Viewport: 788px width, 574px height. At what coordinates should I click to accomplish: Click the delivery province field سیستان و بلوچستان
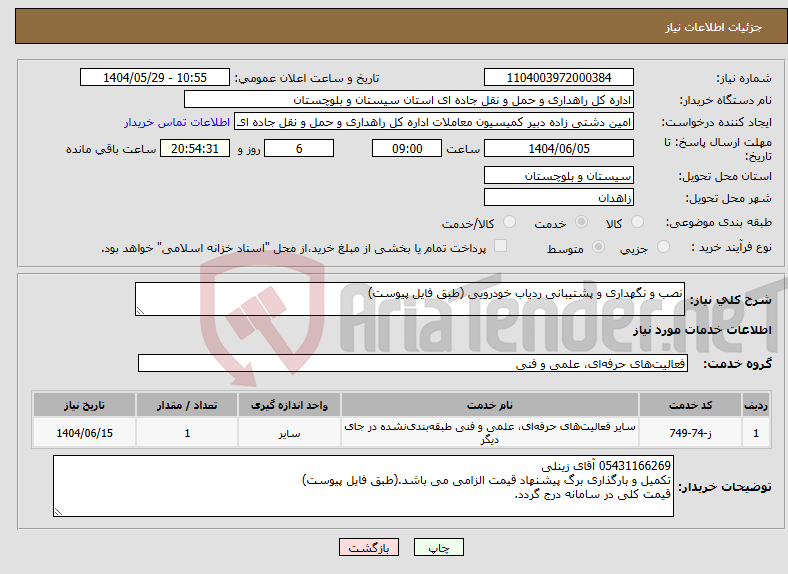coord(558,175)
